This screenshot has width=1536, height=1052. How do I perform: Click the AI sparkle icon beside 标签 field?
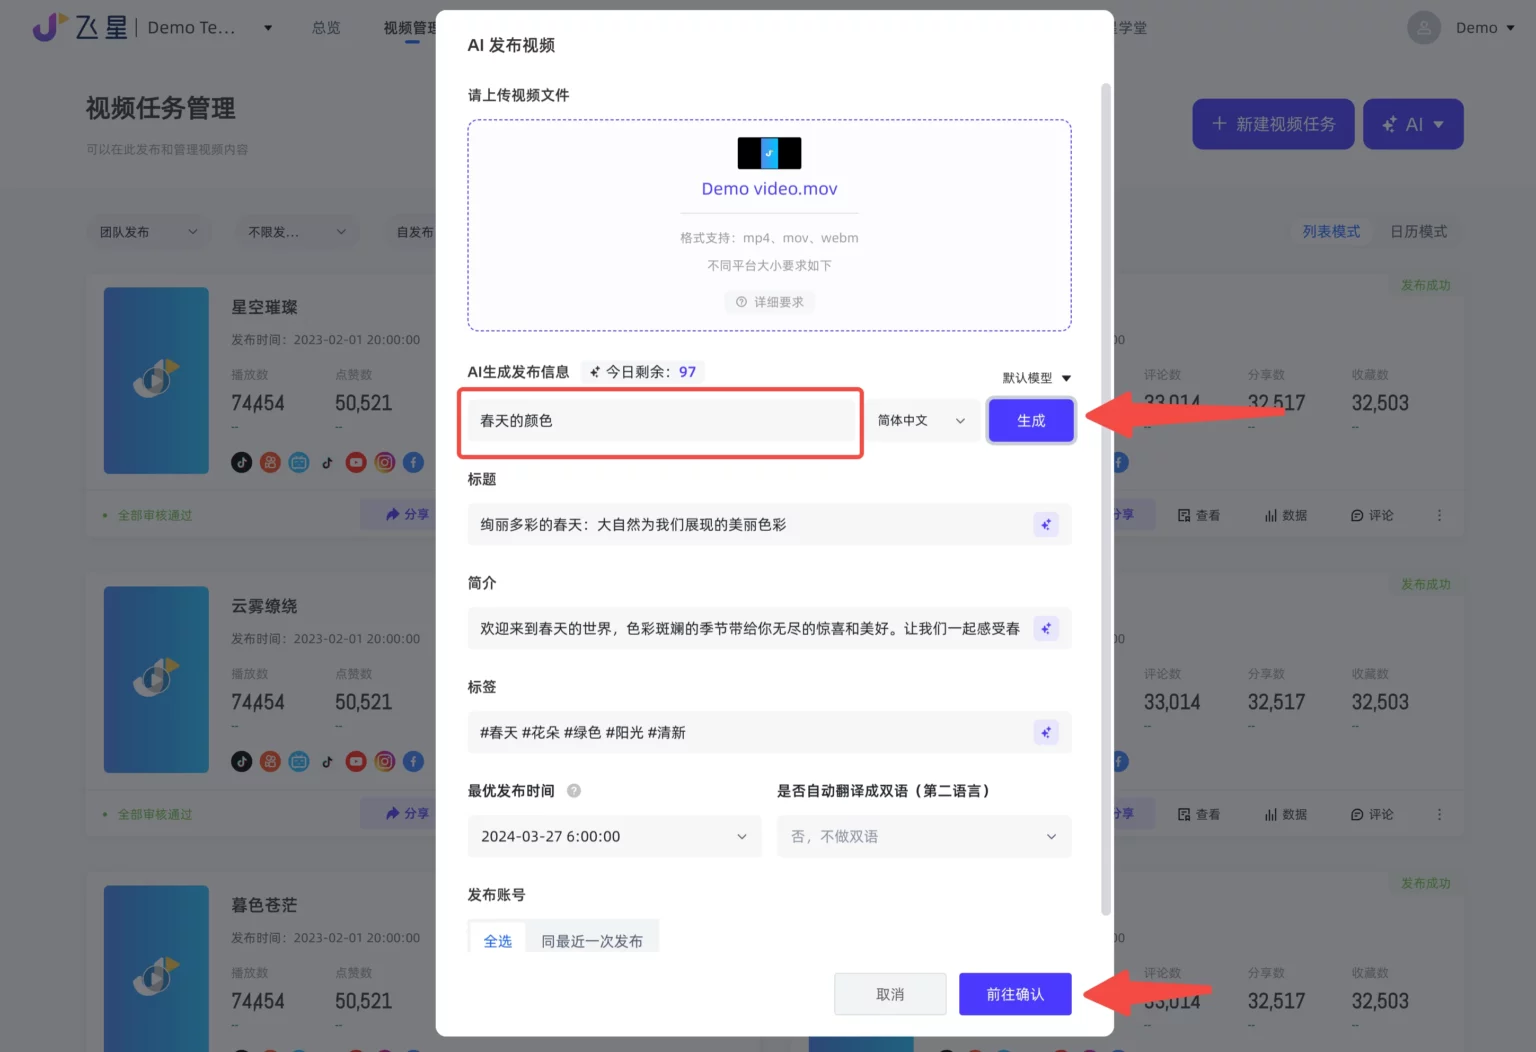1046,732
